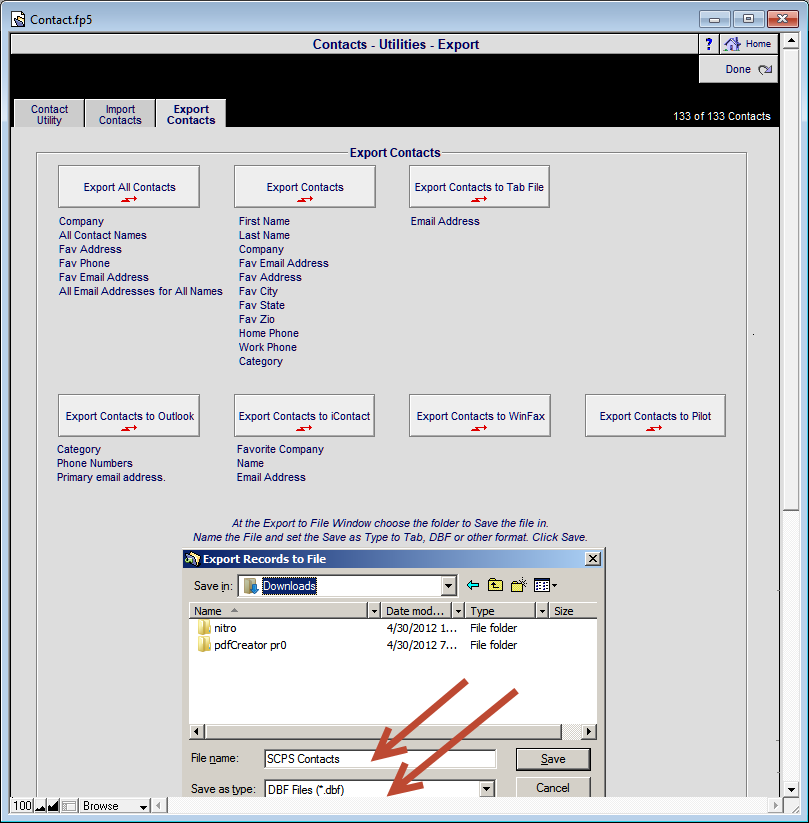Image resolution: width=809 pixels, height=823 pixels.
Task: Click the 'Fav Email Address' text under Export Contacts
Action: [x=283, y=263]
